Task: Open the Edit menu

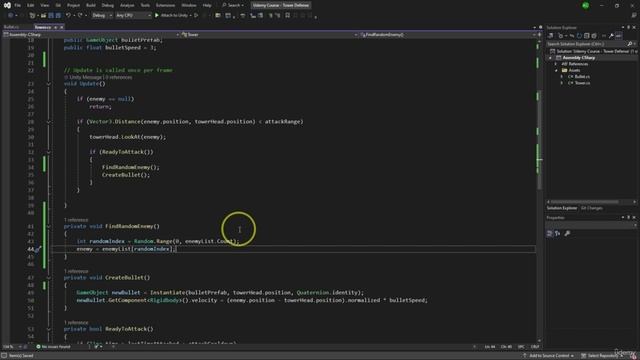Action: tap(31, 5)
